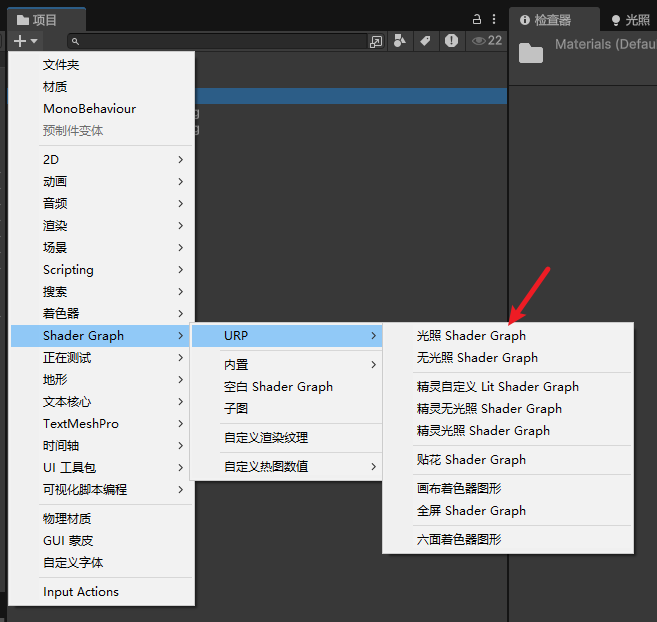Select 材质 in the create menu
Screen dimensions: 657x622
[101, 87]
